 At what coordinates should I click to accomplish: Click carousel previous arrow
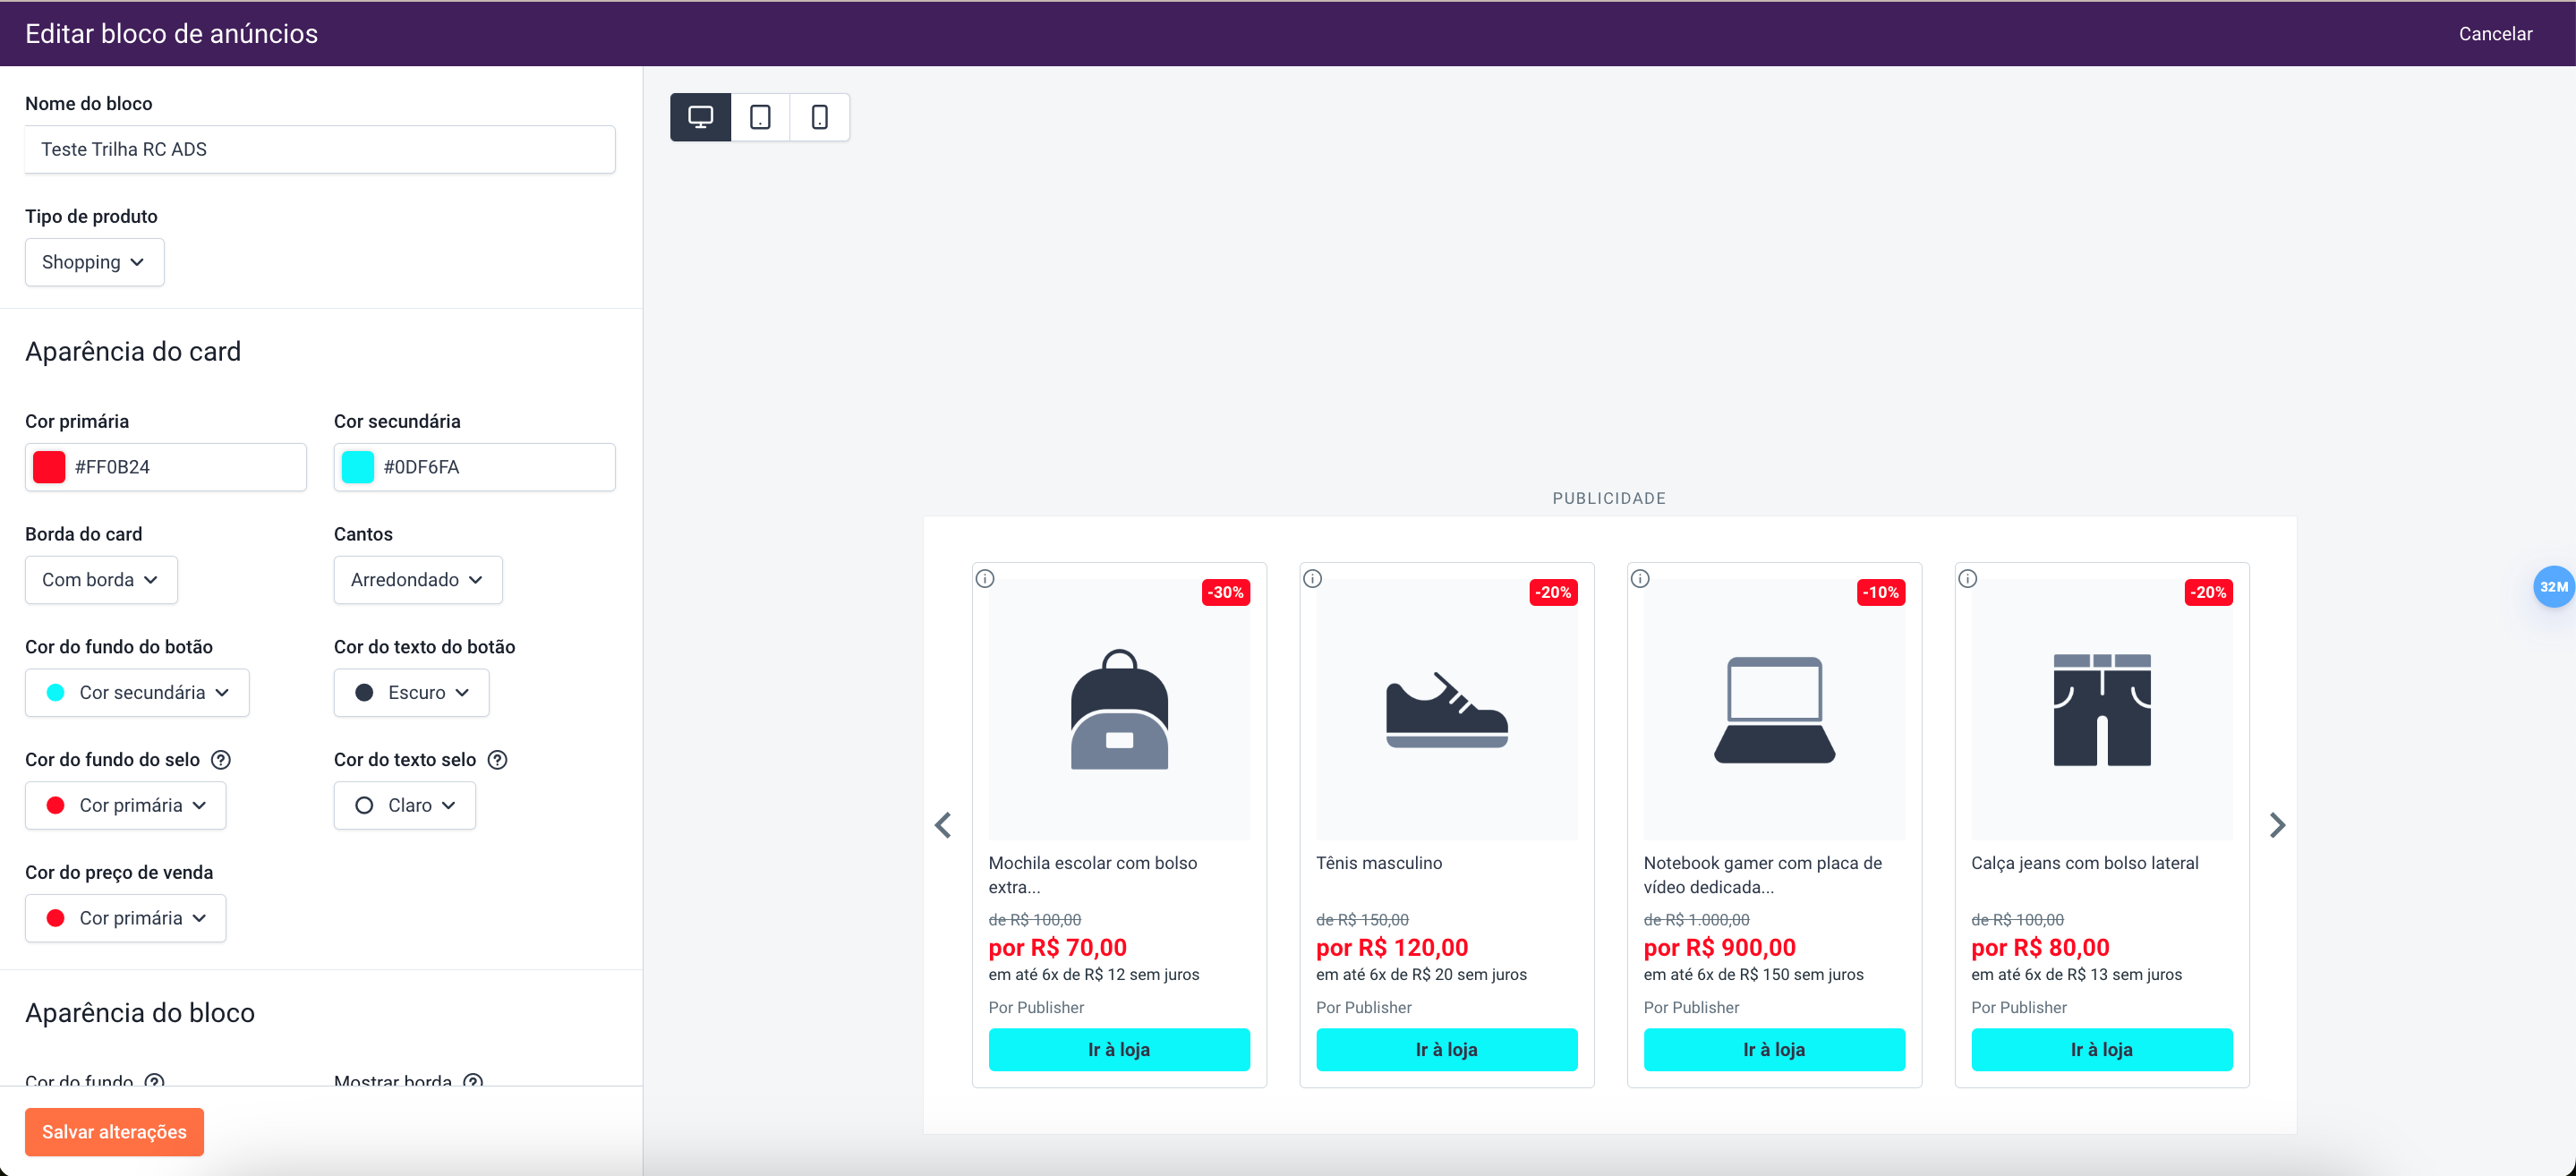(x=943, y=825)
